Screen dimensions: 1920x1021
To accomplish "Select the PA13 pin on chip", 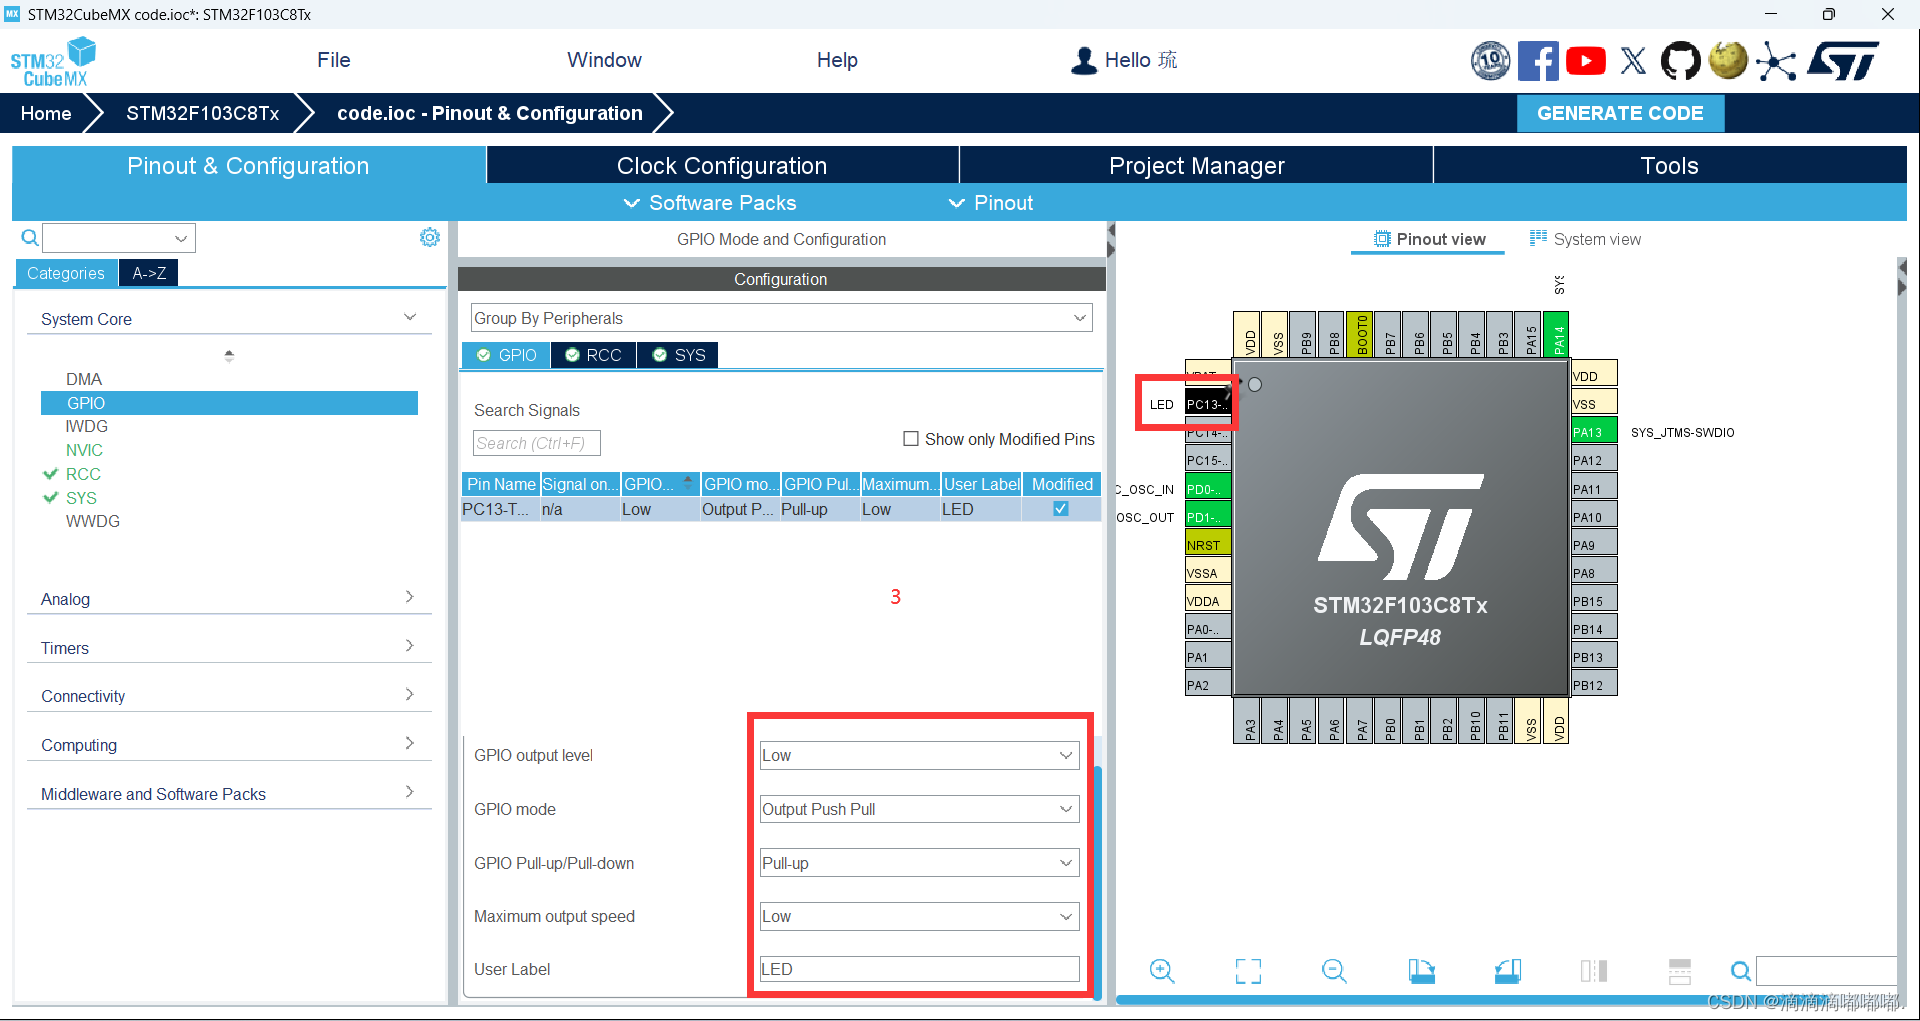I will [x=1594, y=432].
